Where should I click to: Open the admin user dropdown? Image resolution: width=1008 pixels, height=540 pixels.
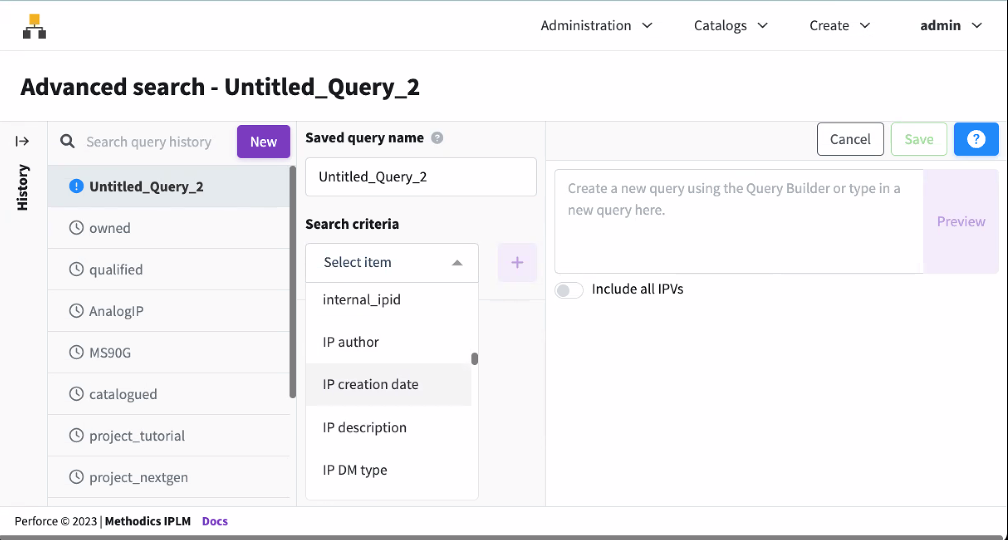click(x=951, y=26)
